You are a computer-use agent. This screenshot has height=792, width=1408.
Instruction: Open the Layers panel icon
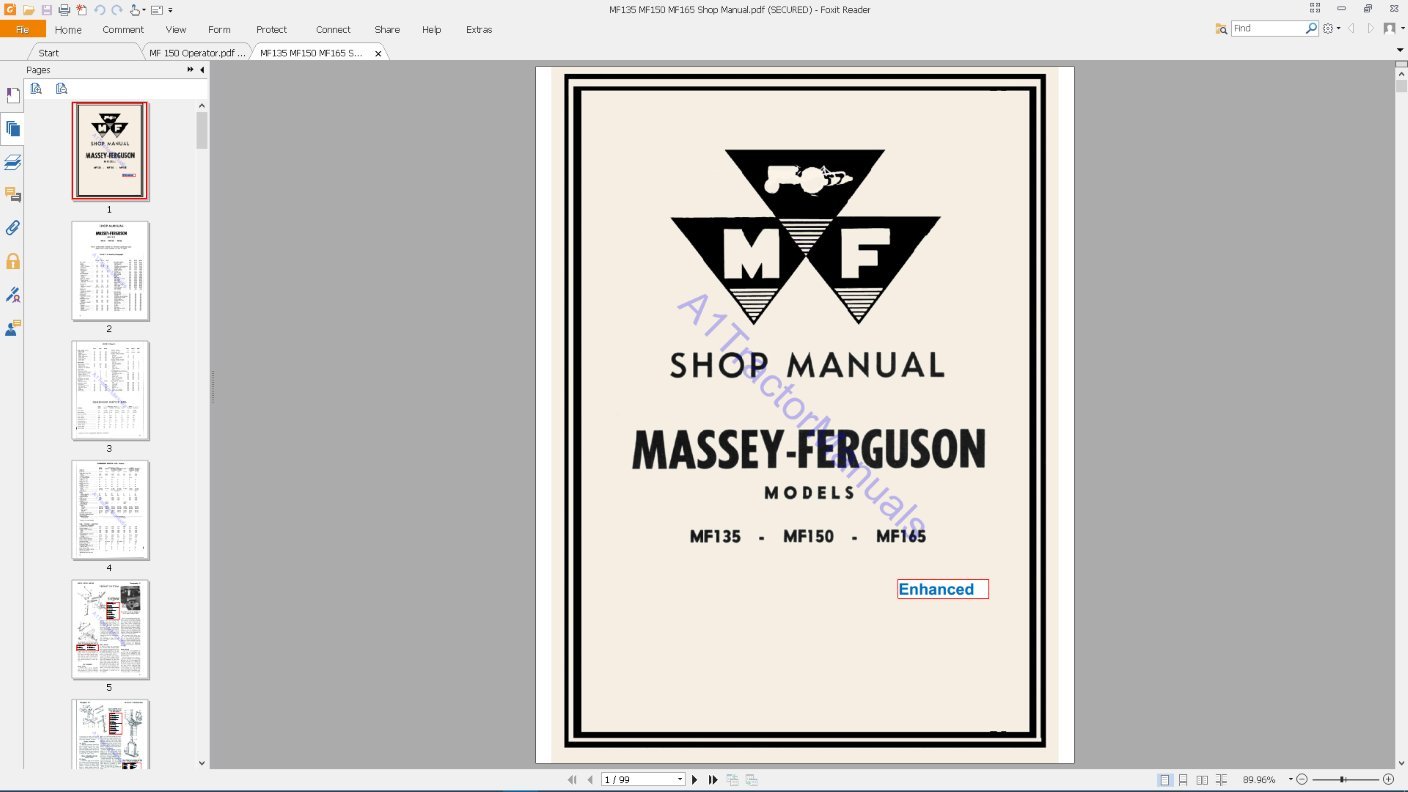[x=12, y=161]
